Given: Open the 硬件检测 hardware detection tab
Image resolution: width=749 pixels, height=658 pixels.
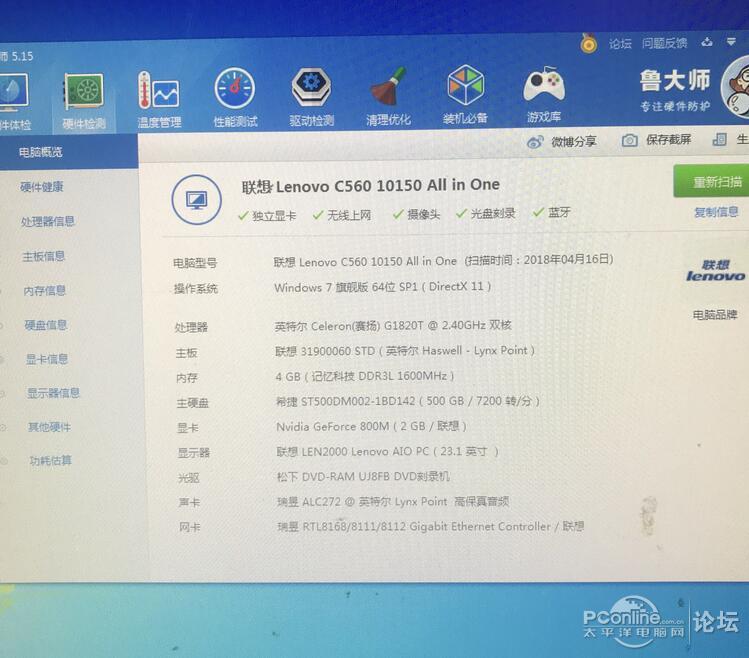Looking at the screenshot, I should coord(84,101).
